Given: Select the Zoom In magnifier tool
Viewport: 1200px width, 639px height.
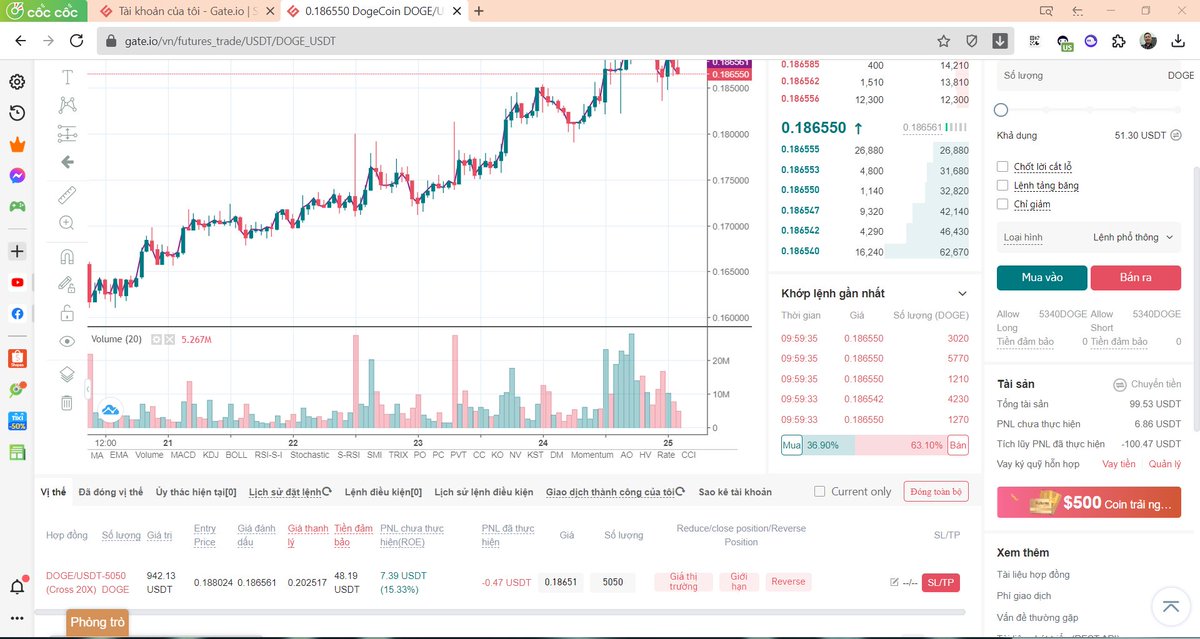Looking at the screenshot, I should coord(67,223).
